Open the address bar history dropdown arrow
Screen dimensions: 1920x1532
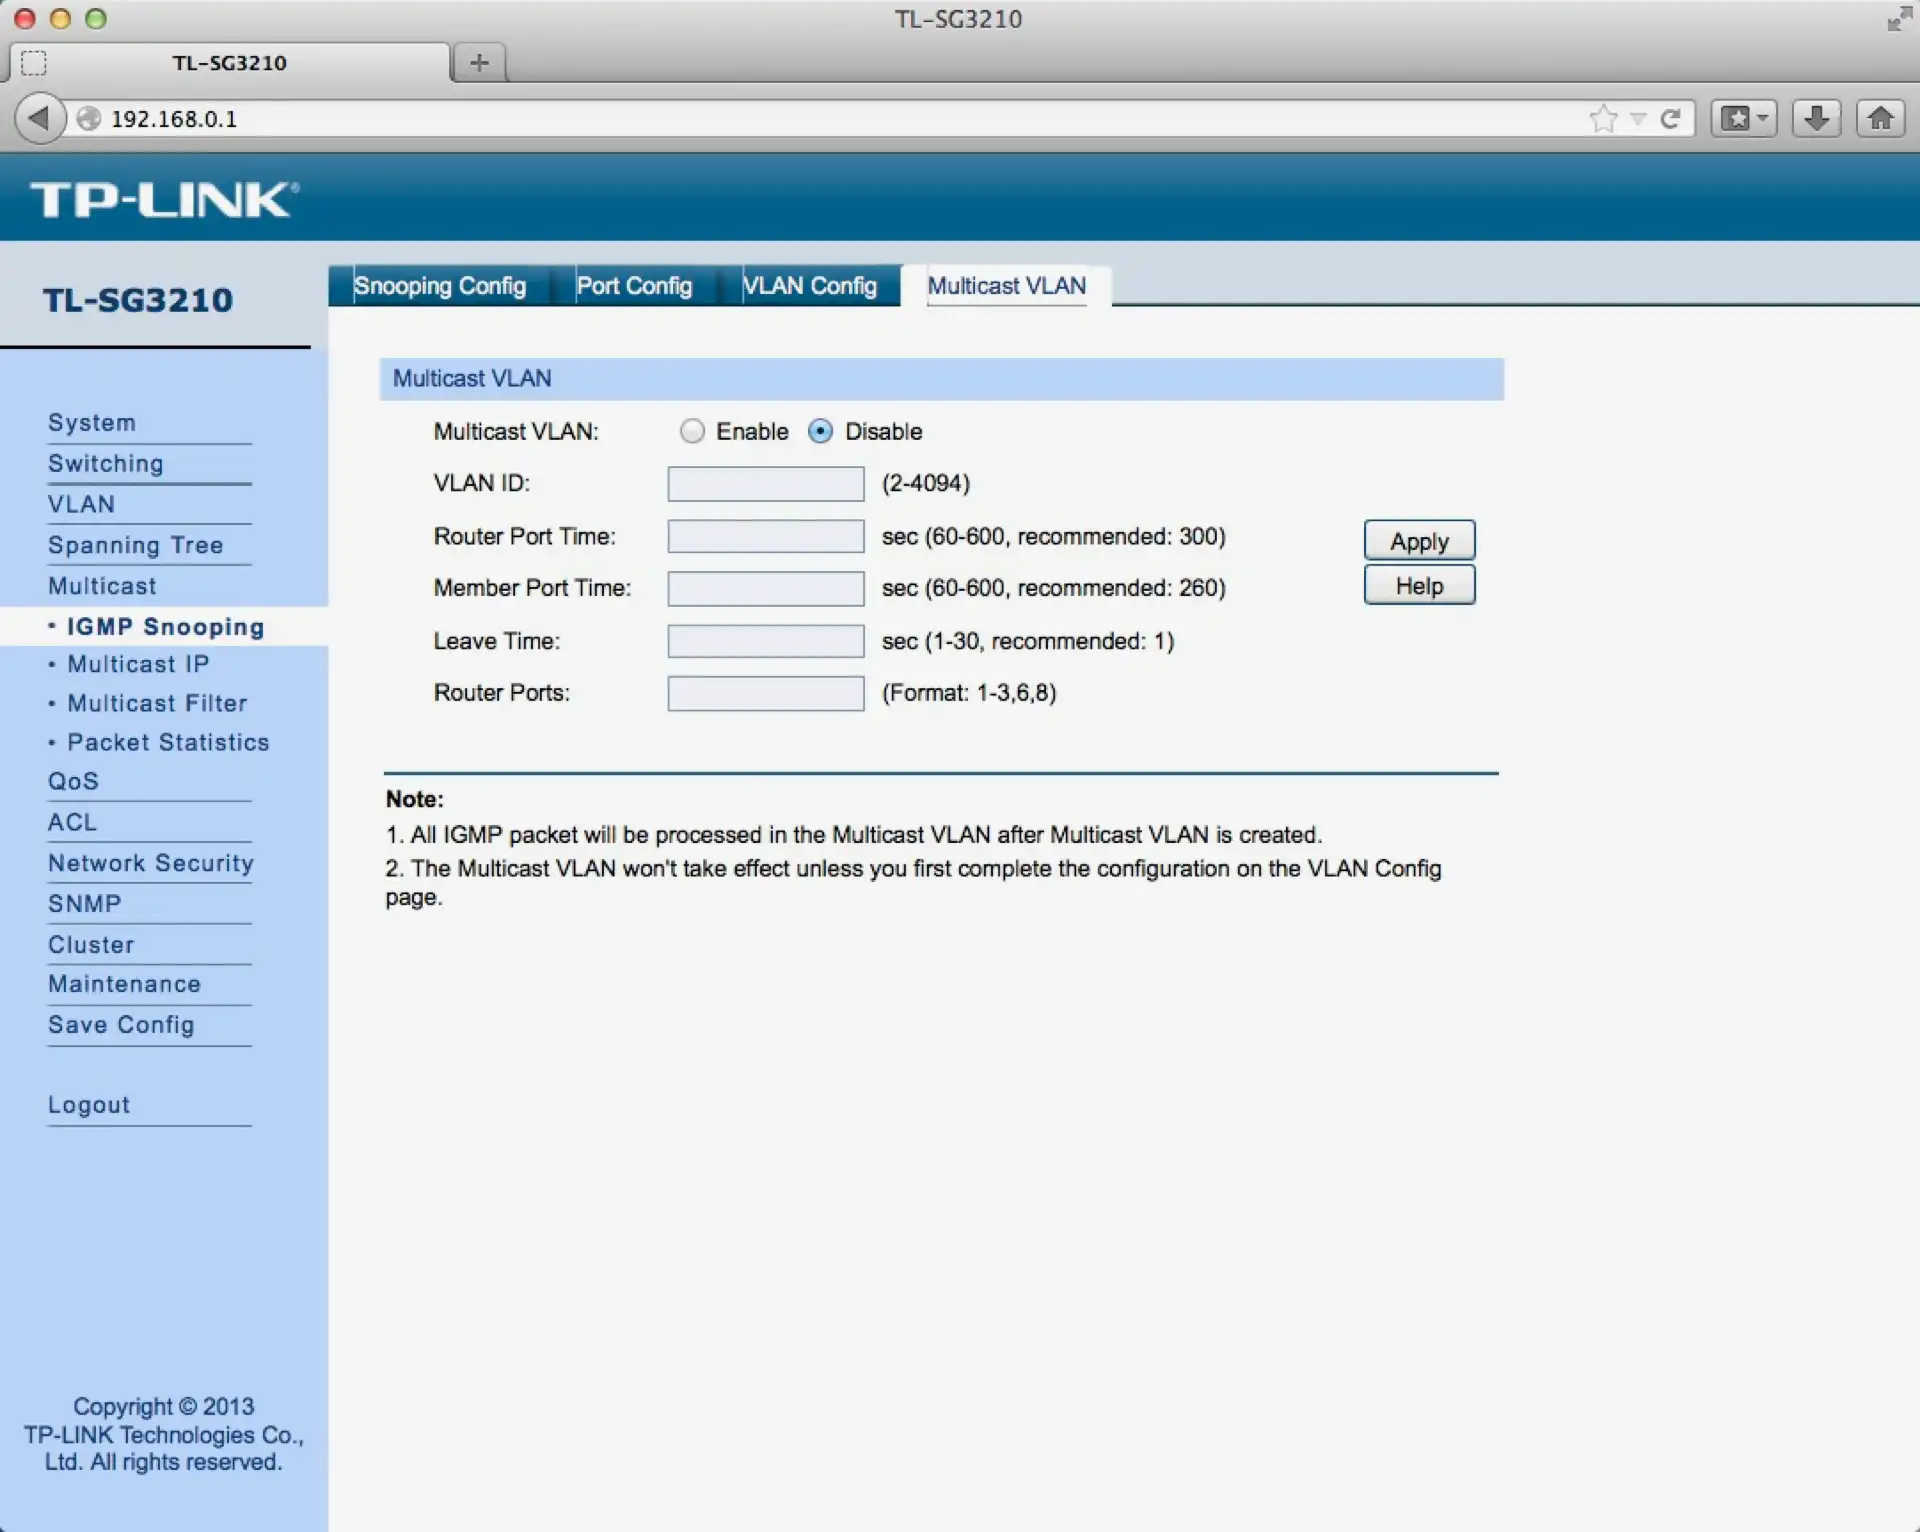[1638, 119]
